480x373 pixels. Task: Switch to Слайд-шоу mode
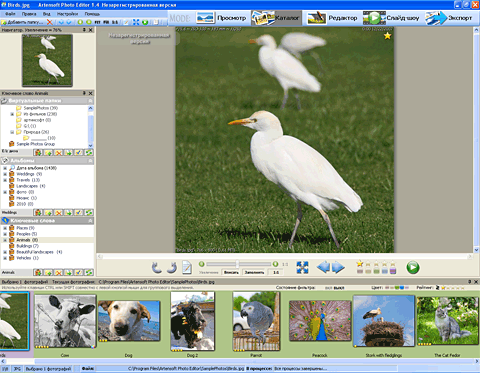tap(391, 18)
